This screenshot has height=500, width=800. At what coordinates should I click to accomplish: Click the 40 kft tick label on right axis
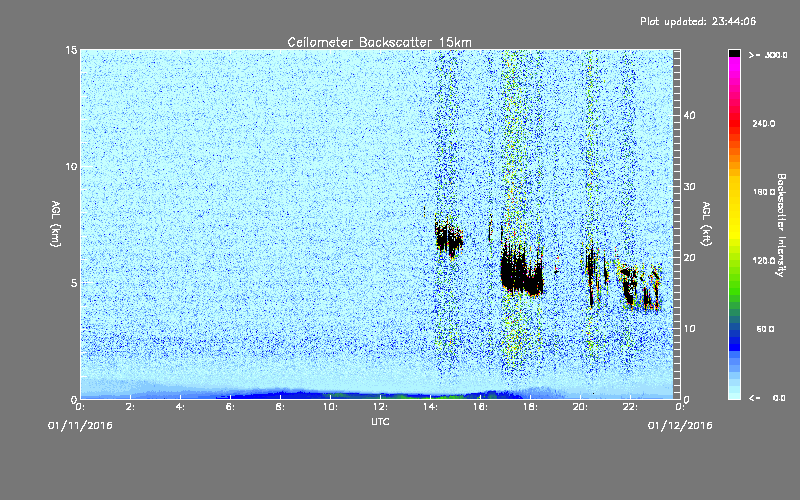pyautogui.click(x=689, y=115)
